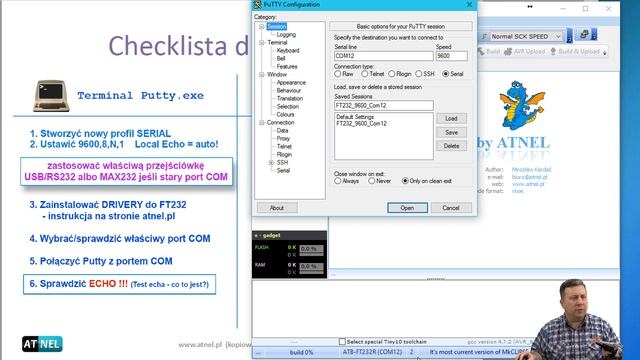Click the Save session button
Screen dimensions: 640x360
(451, 132)
